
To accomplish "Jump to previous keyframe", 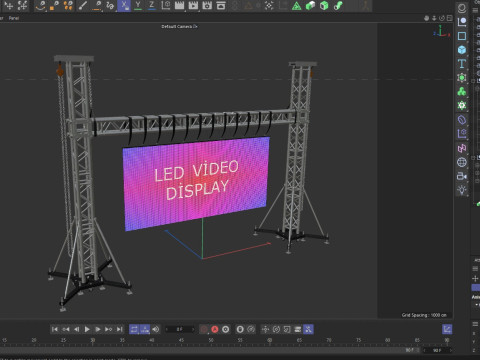I will [x=66, y=329].
